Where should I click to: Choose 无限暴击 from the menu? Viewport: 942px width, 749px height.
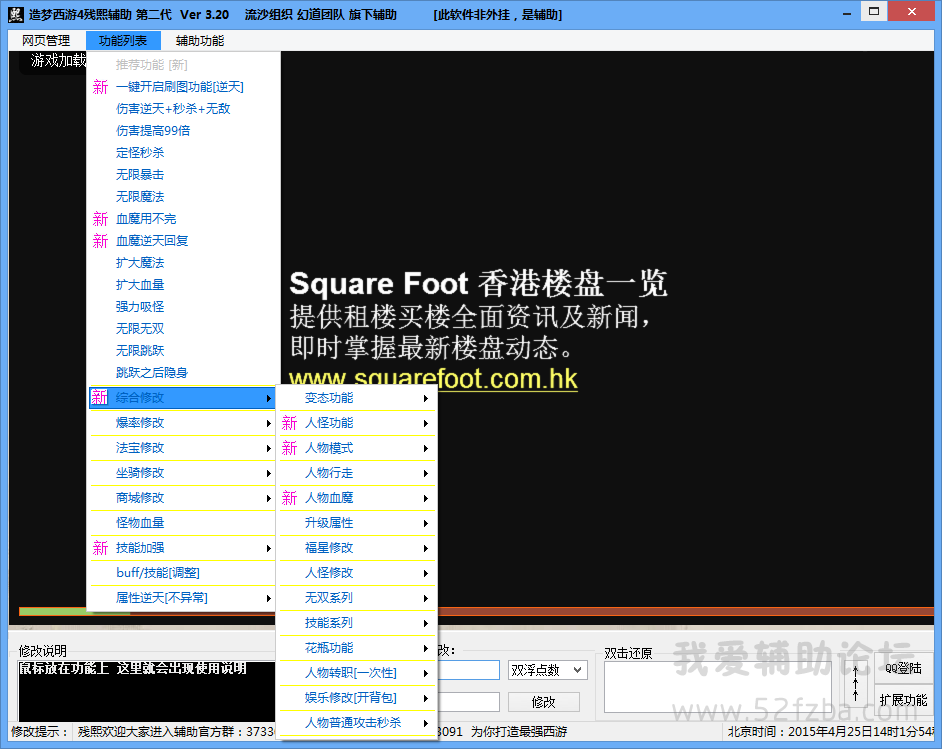click(181, 175)
